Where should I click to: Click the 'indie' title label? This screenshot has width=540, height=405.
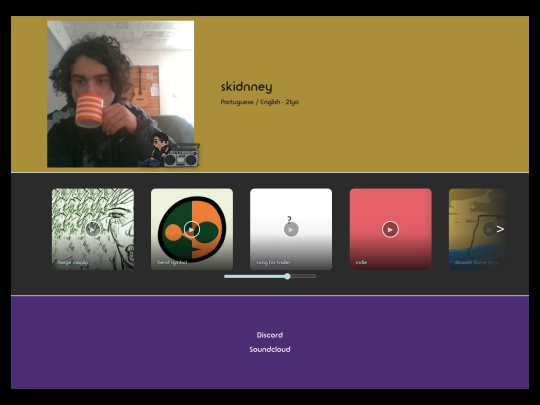tap(361, 262)
